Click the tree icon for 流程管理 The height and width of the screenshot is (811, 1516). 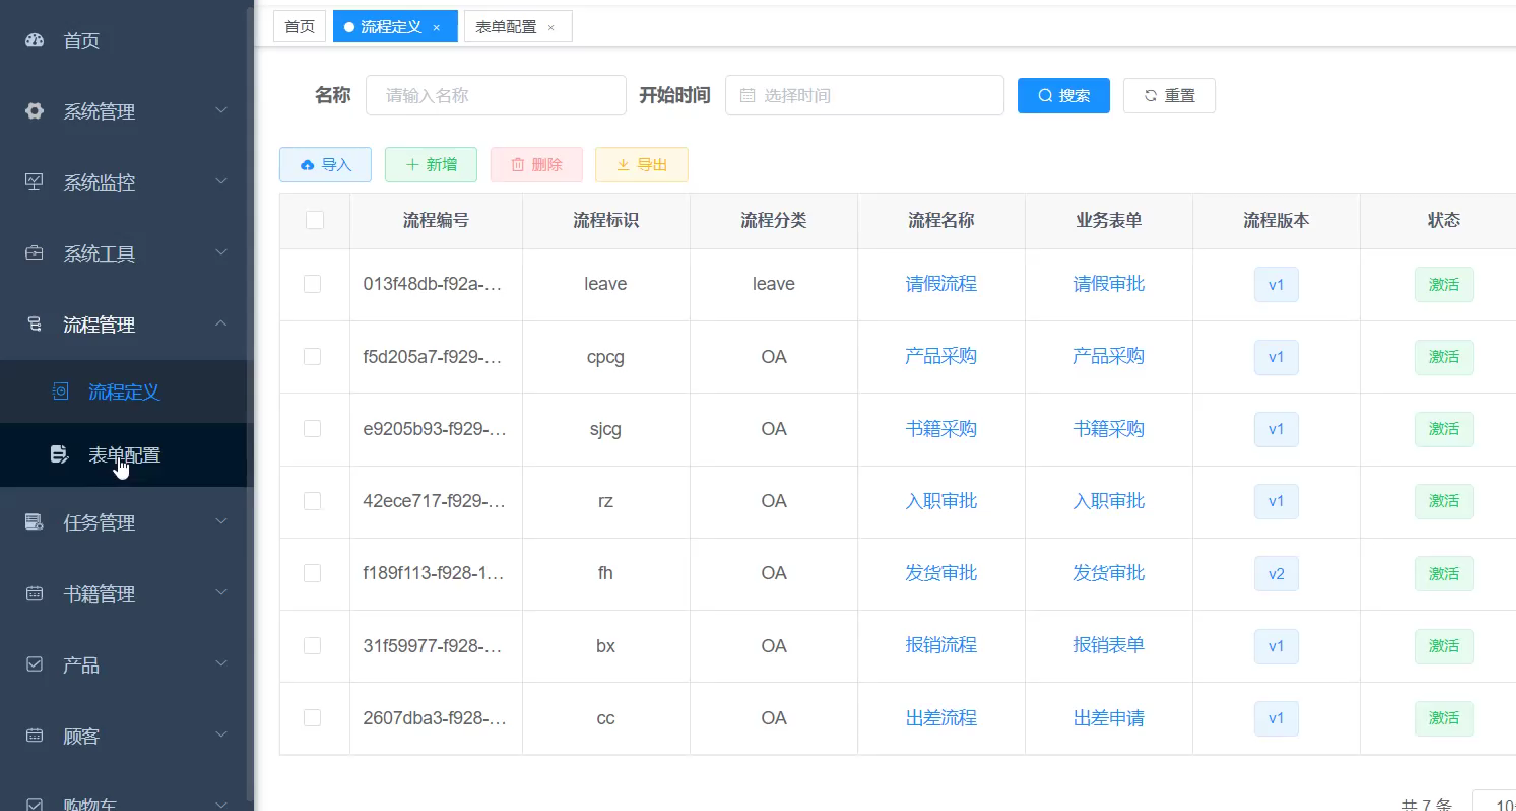click(x=34, y=324)
